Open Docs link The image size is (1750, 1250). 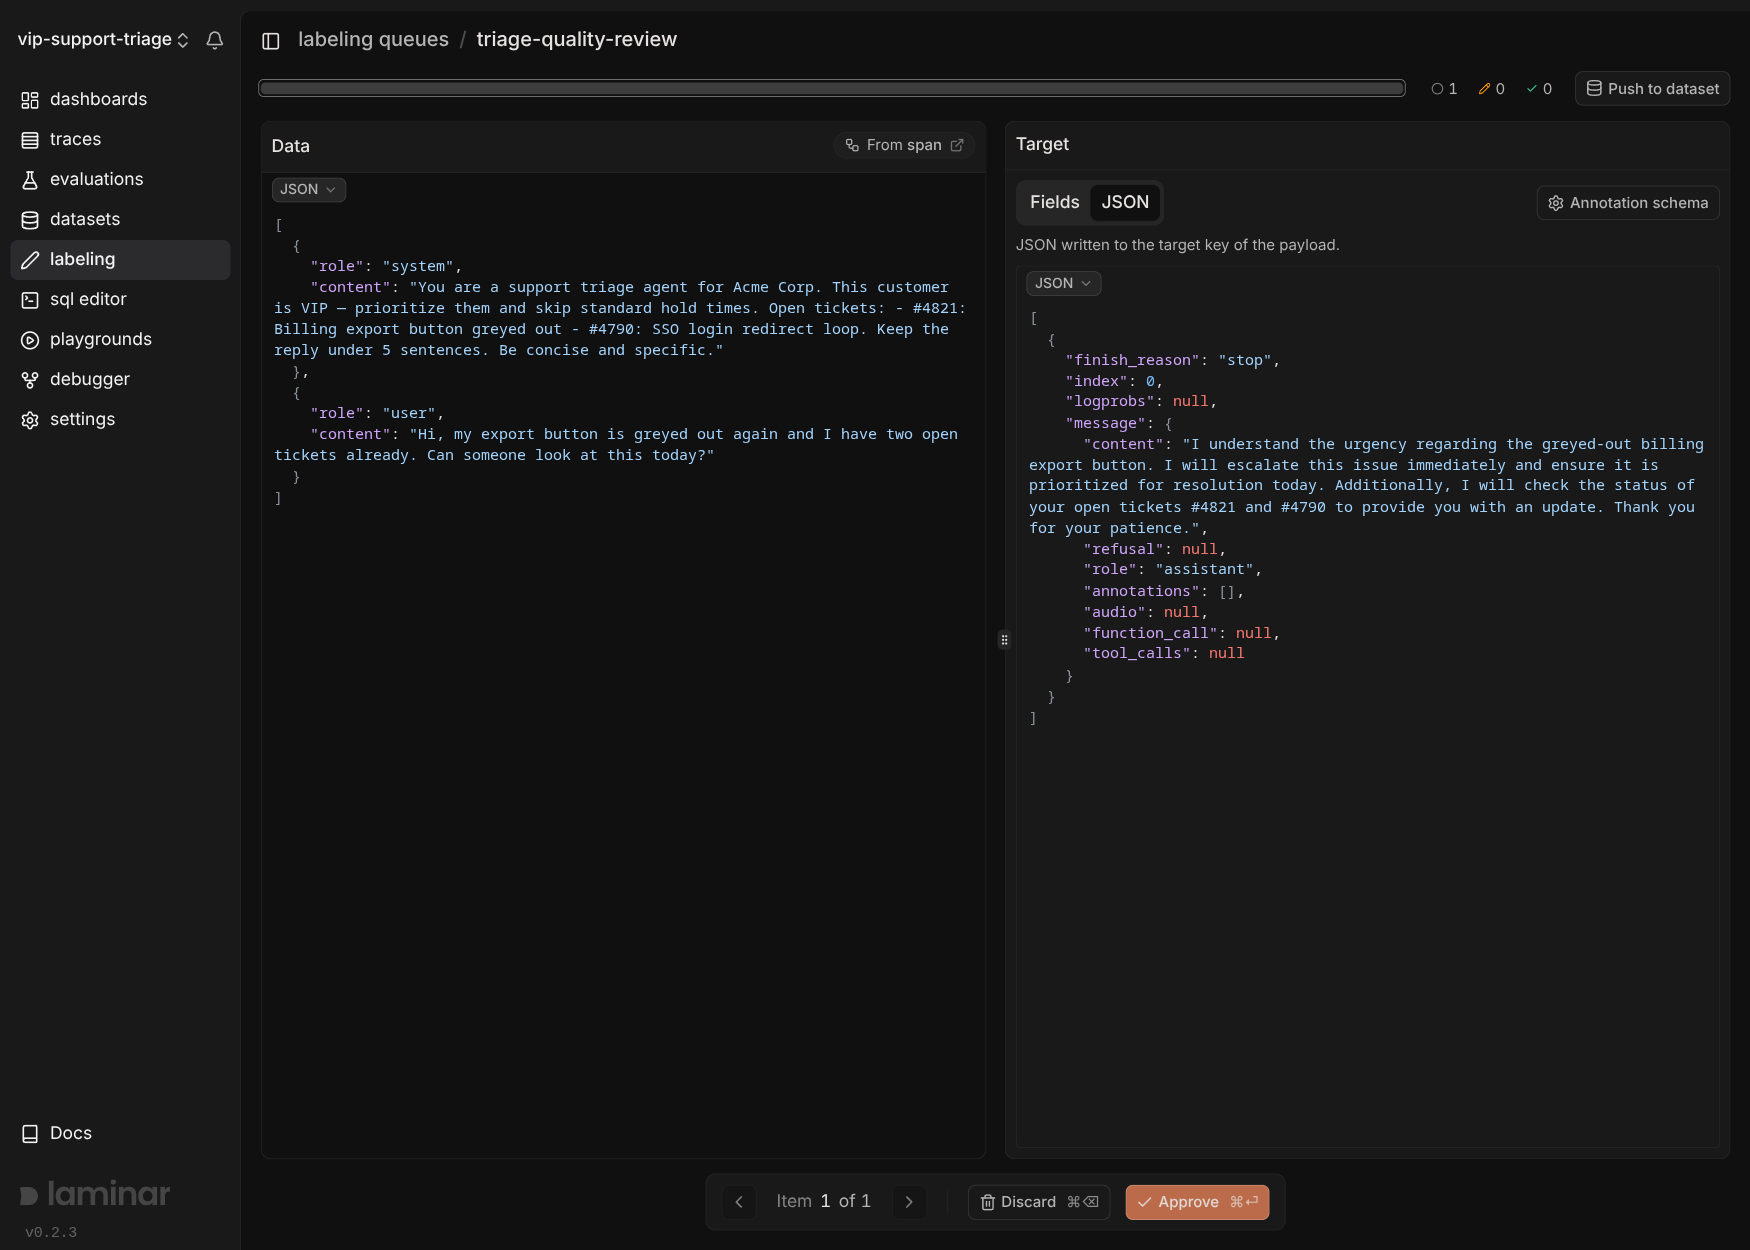pos(120,1133)
